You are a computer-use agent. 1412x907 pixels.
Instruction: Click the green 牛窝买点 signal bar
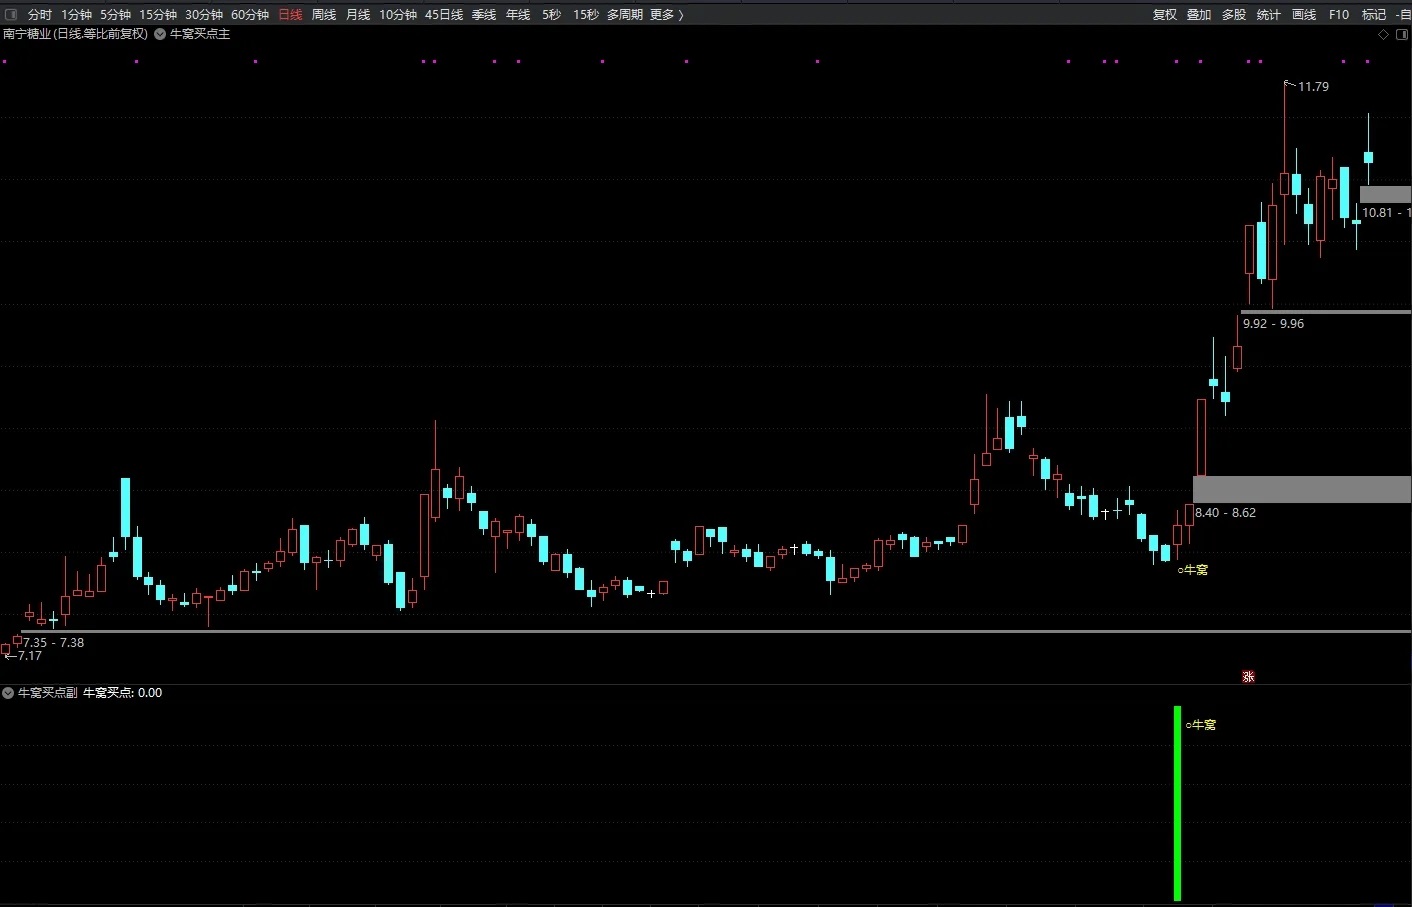coord(1178,803)
